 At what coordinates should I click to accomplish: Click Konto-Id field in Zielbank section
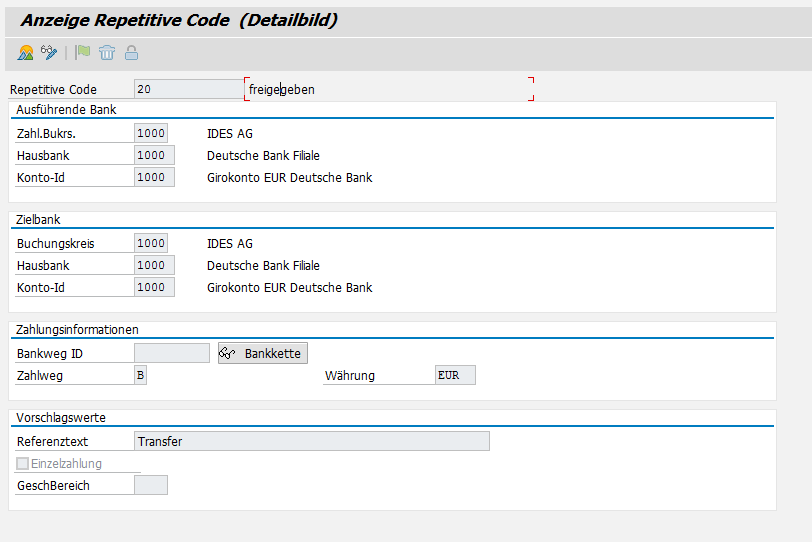tap(154, 287)
